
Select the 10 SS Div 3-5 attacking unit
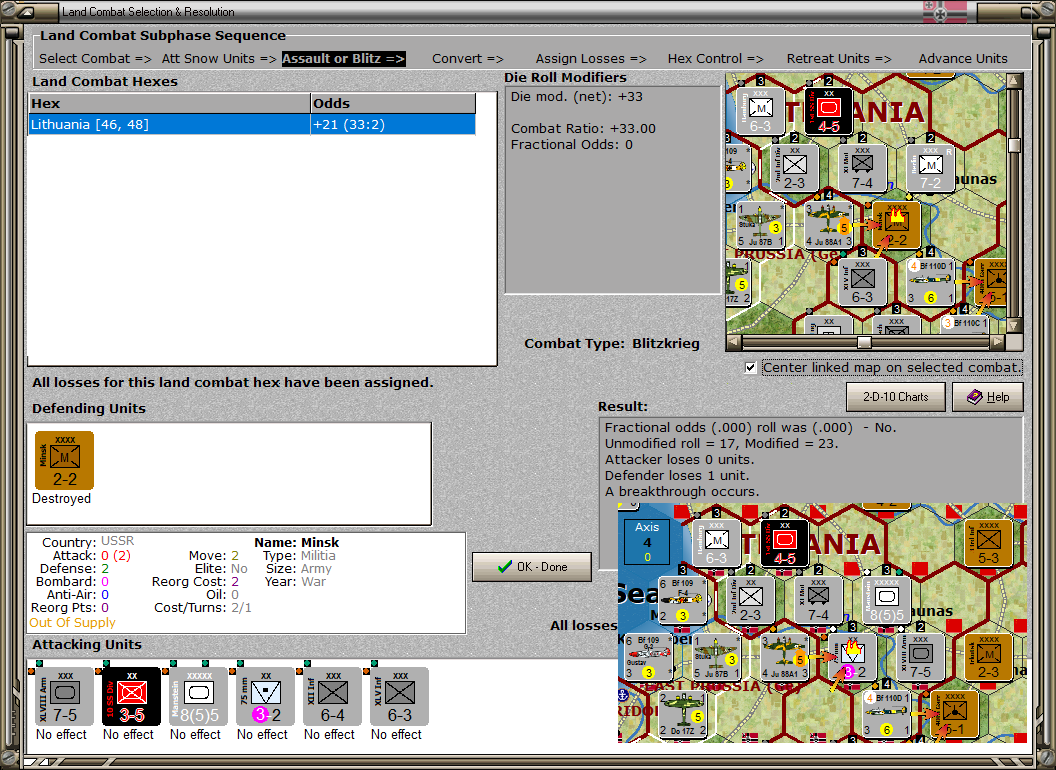click(x=131, y=697)
